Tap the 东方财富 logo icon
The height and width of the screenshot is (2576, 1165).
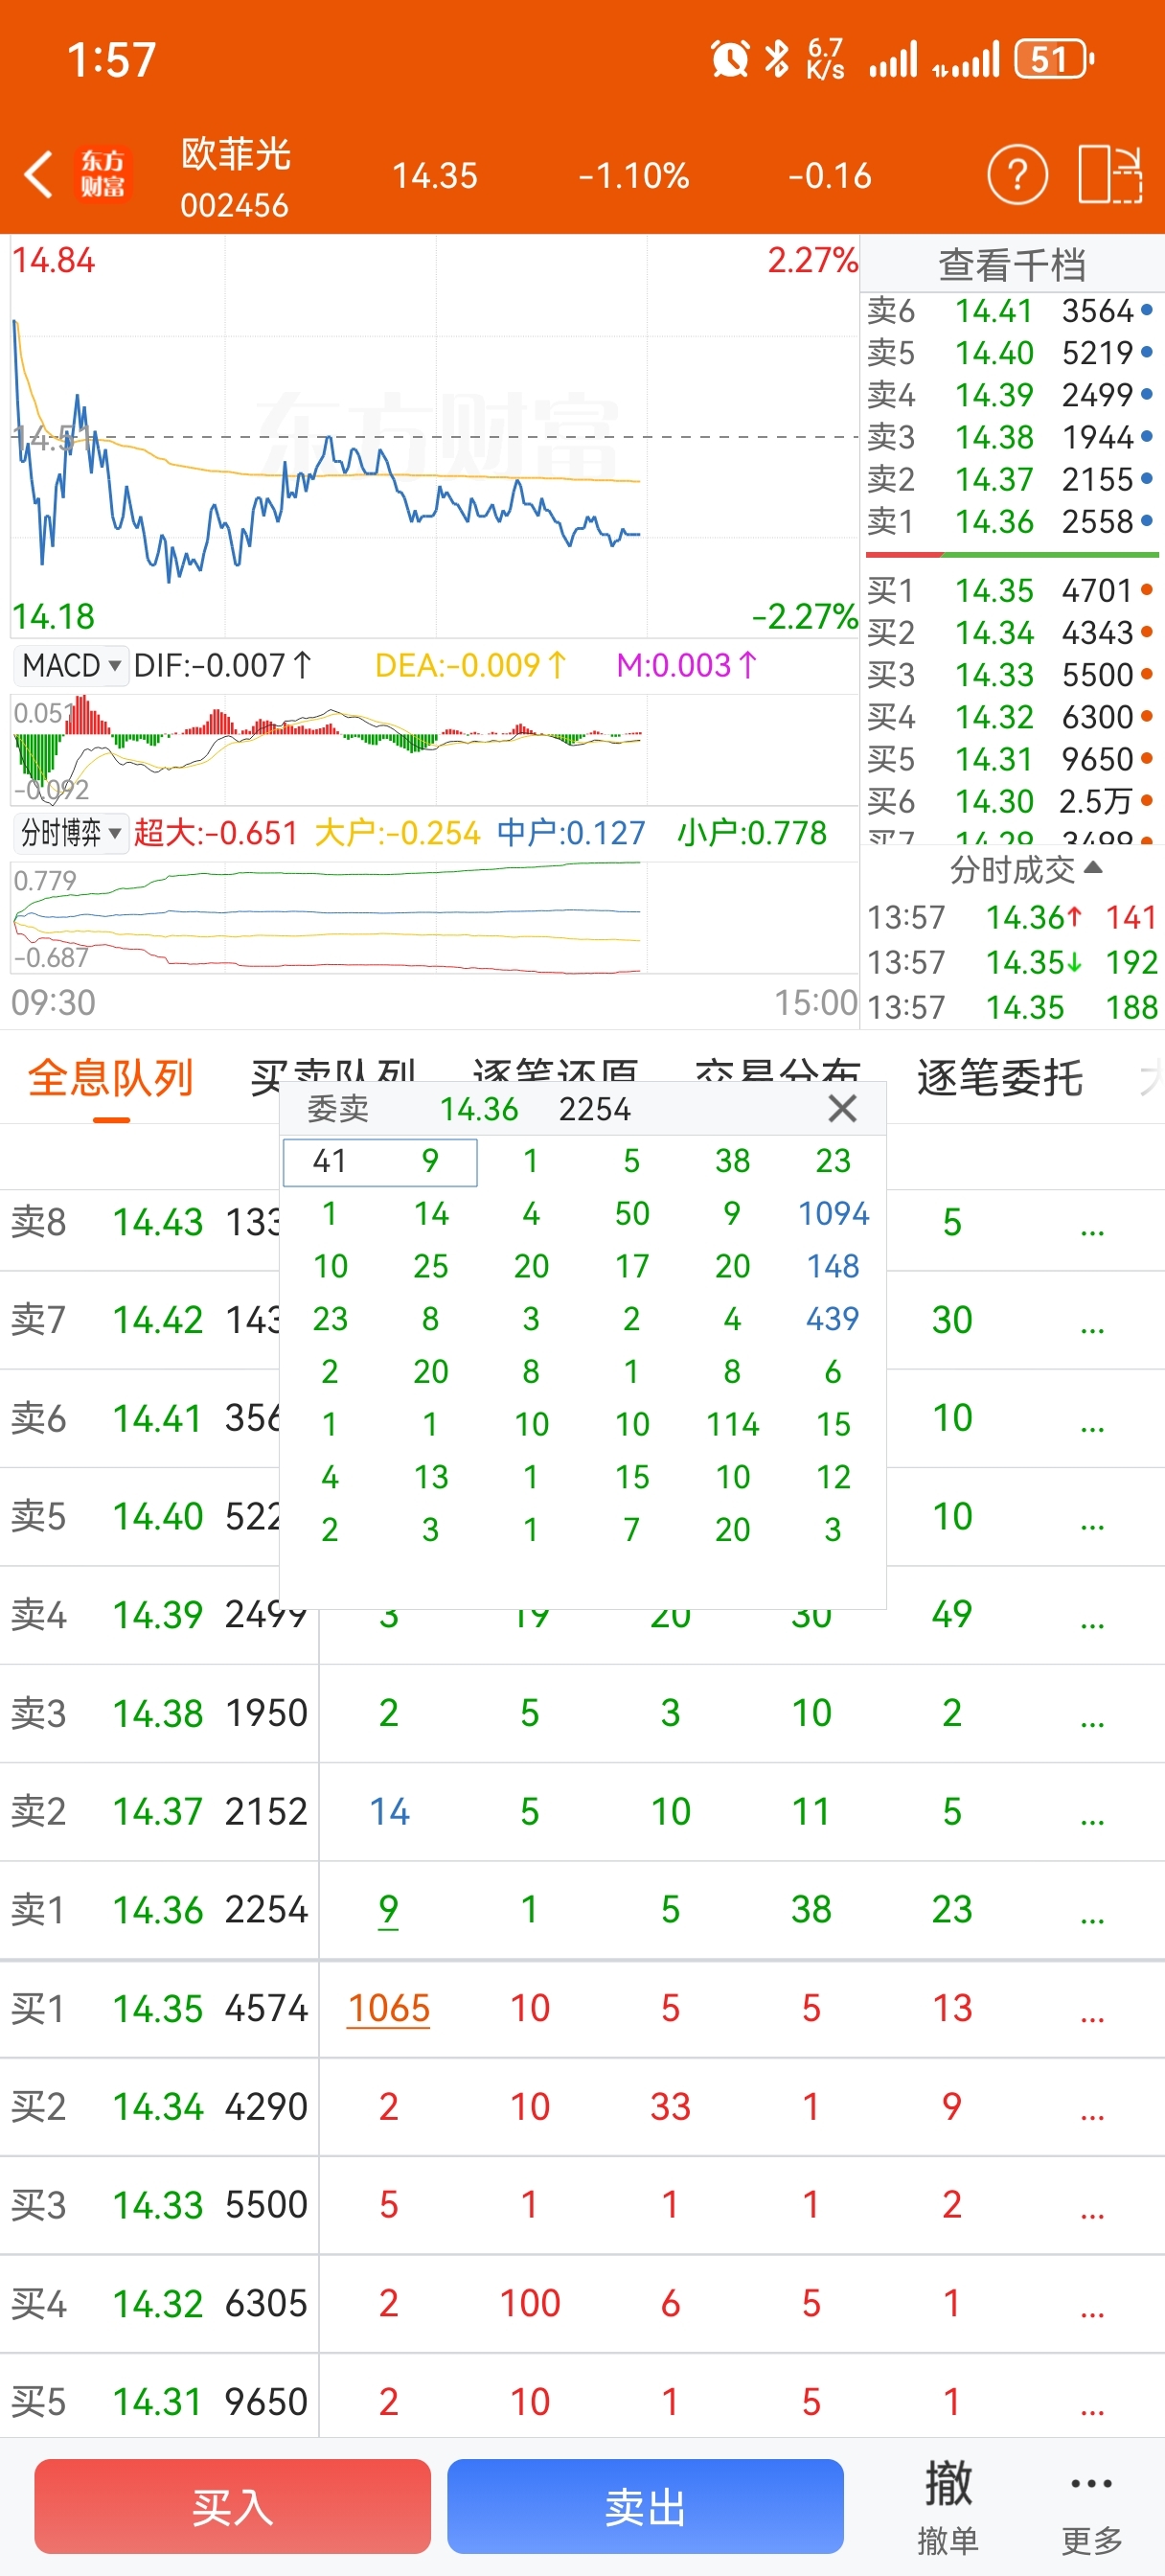point(102,174)
